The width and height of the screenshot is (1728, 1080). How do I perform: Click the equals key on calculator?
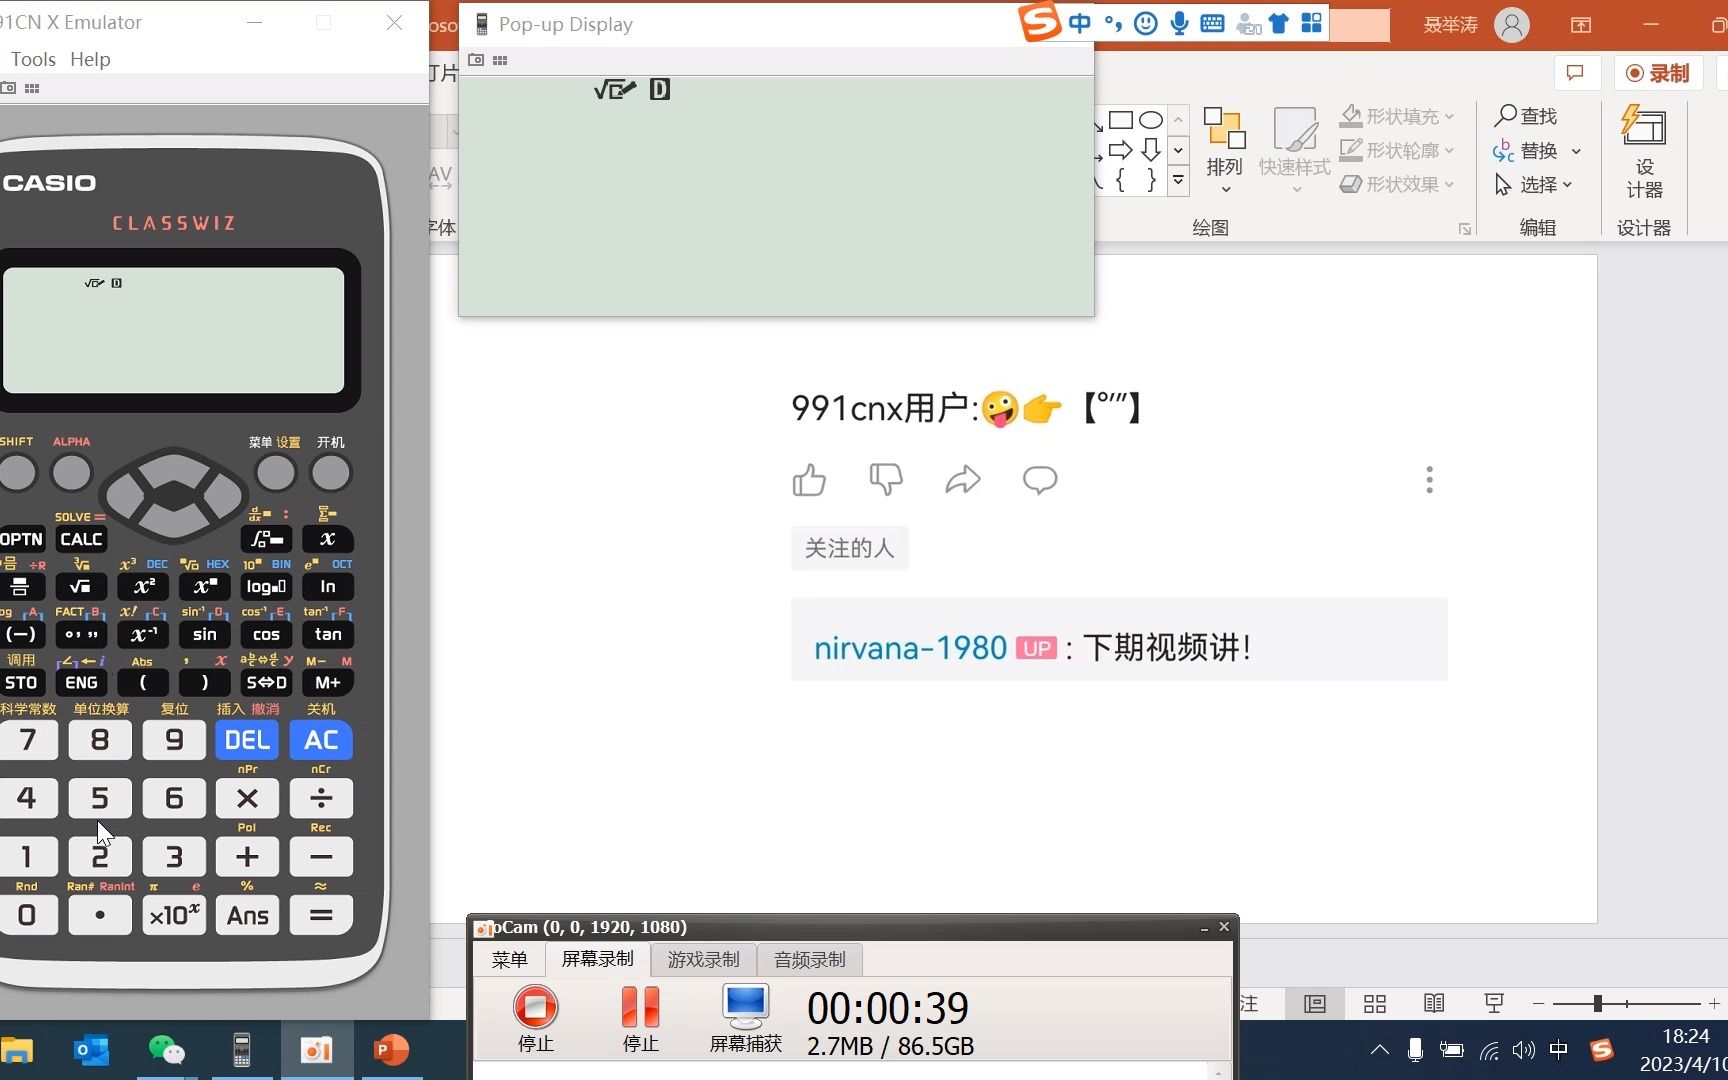click(x=321, y=915)
